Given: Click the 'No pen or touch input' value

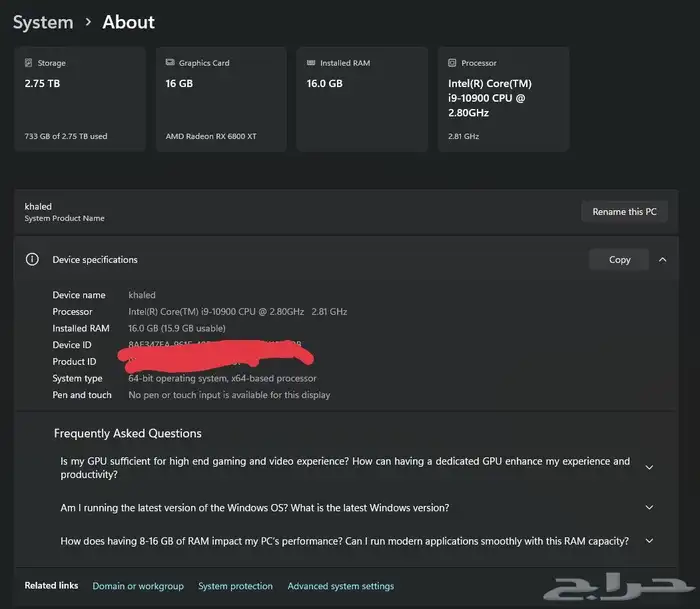Looking at the screenshot, I should [x=229, y=395].
